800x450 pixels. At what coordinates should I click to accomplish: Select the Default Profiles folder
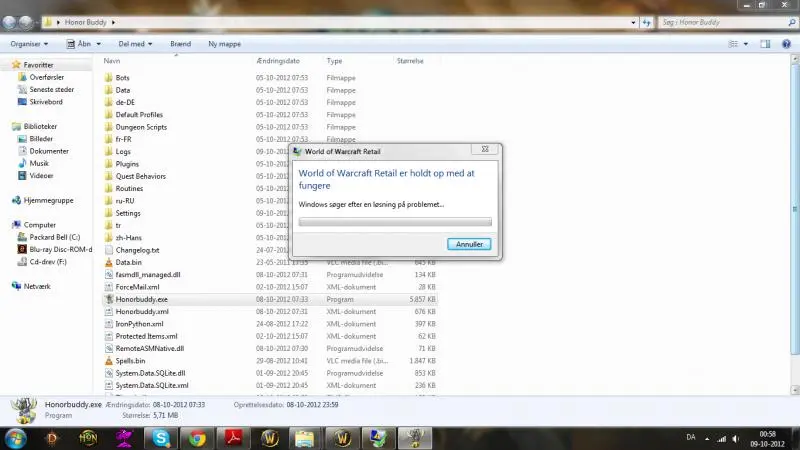[139, 115]
